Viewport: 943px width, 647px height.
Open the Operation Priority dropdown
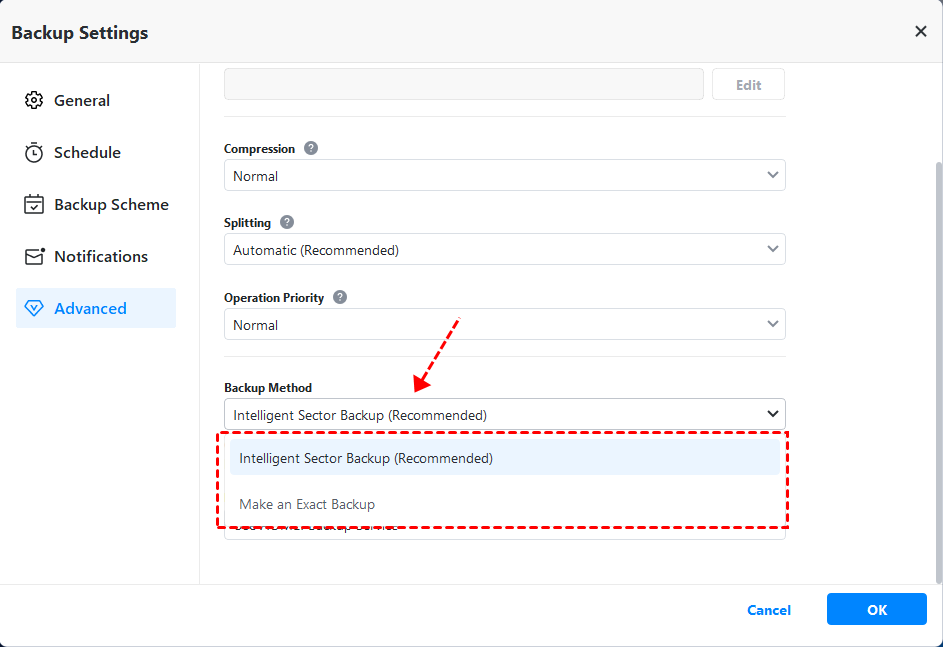(x=504, y=324)
